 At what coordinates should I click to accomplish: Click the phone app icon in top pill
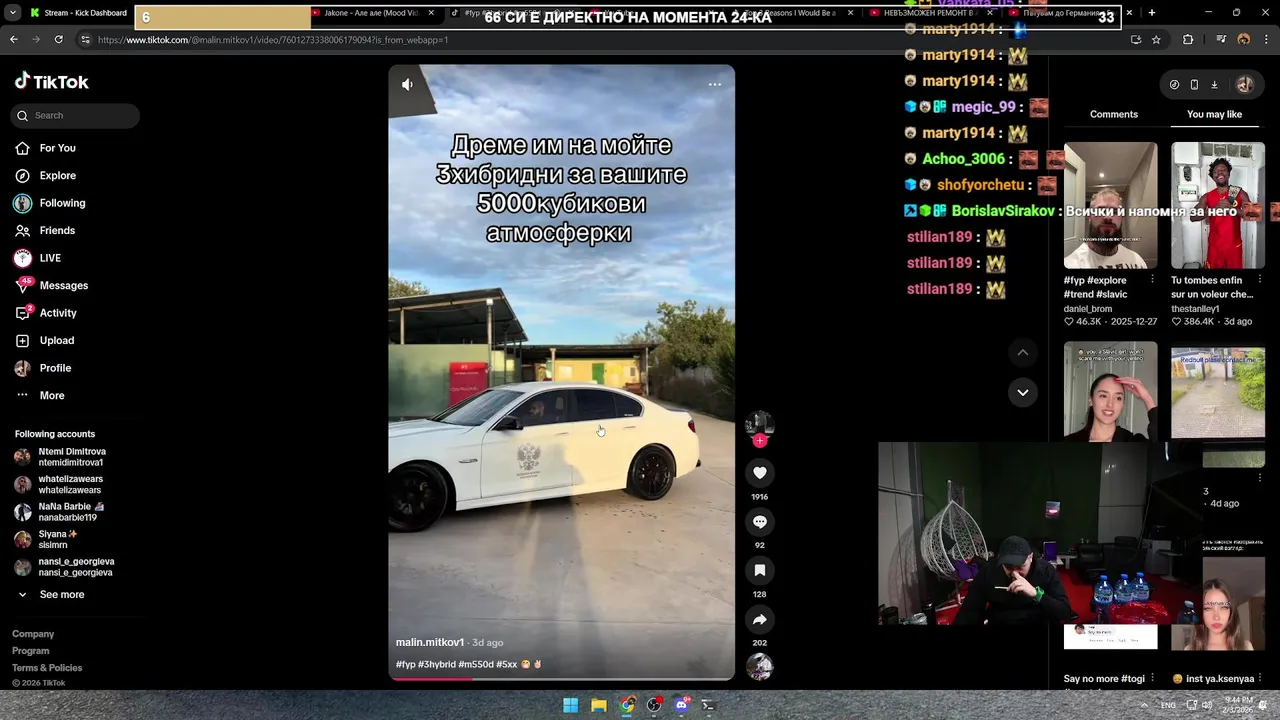tap(1194, 85)
